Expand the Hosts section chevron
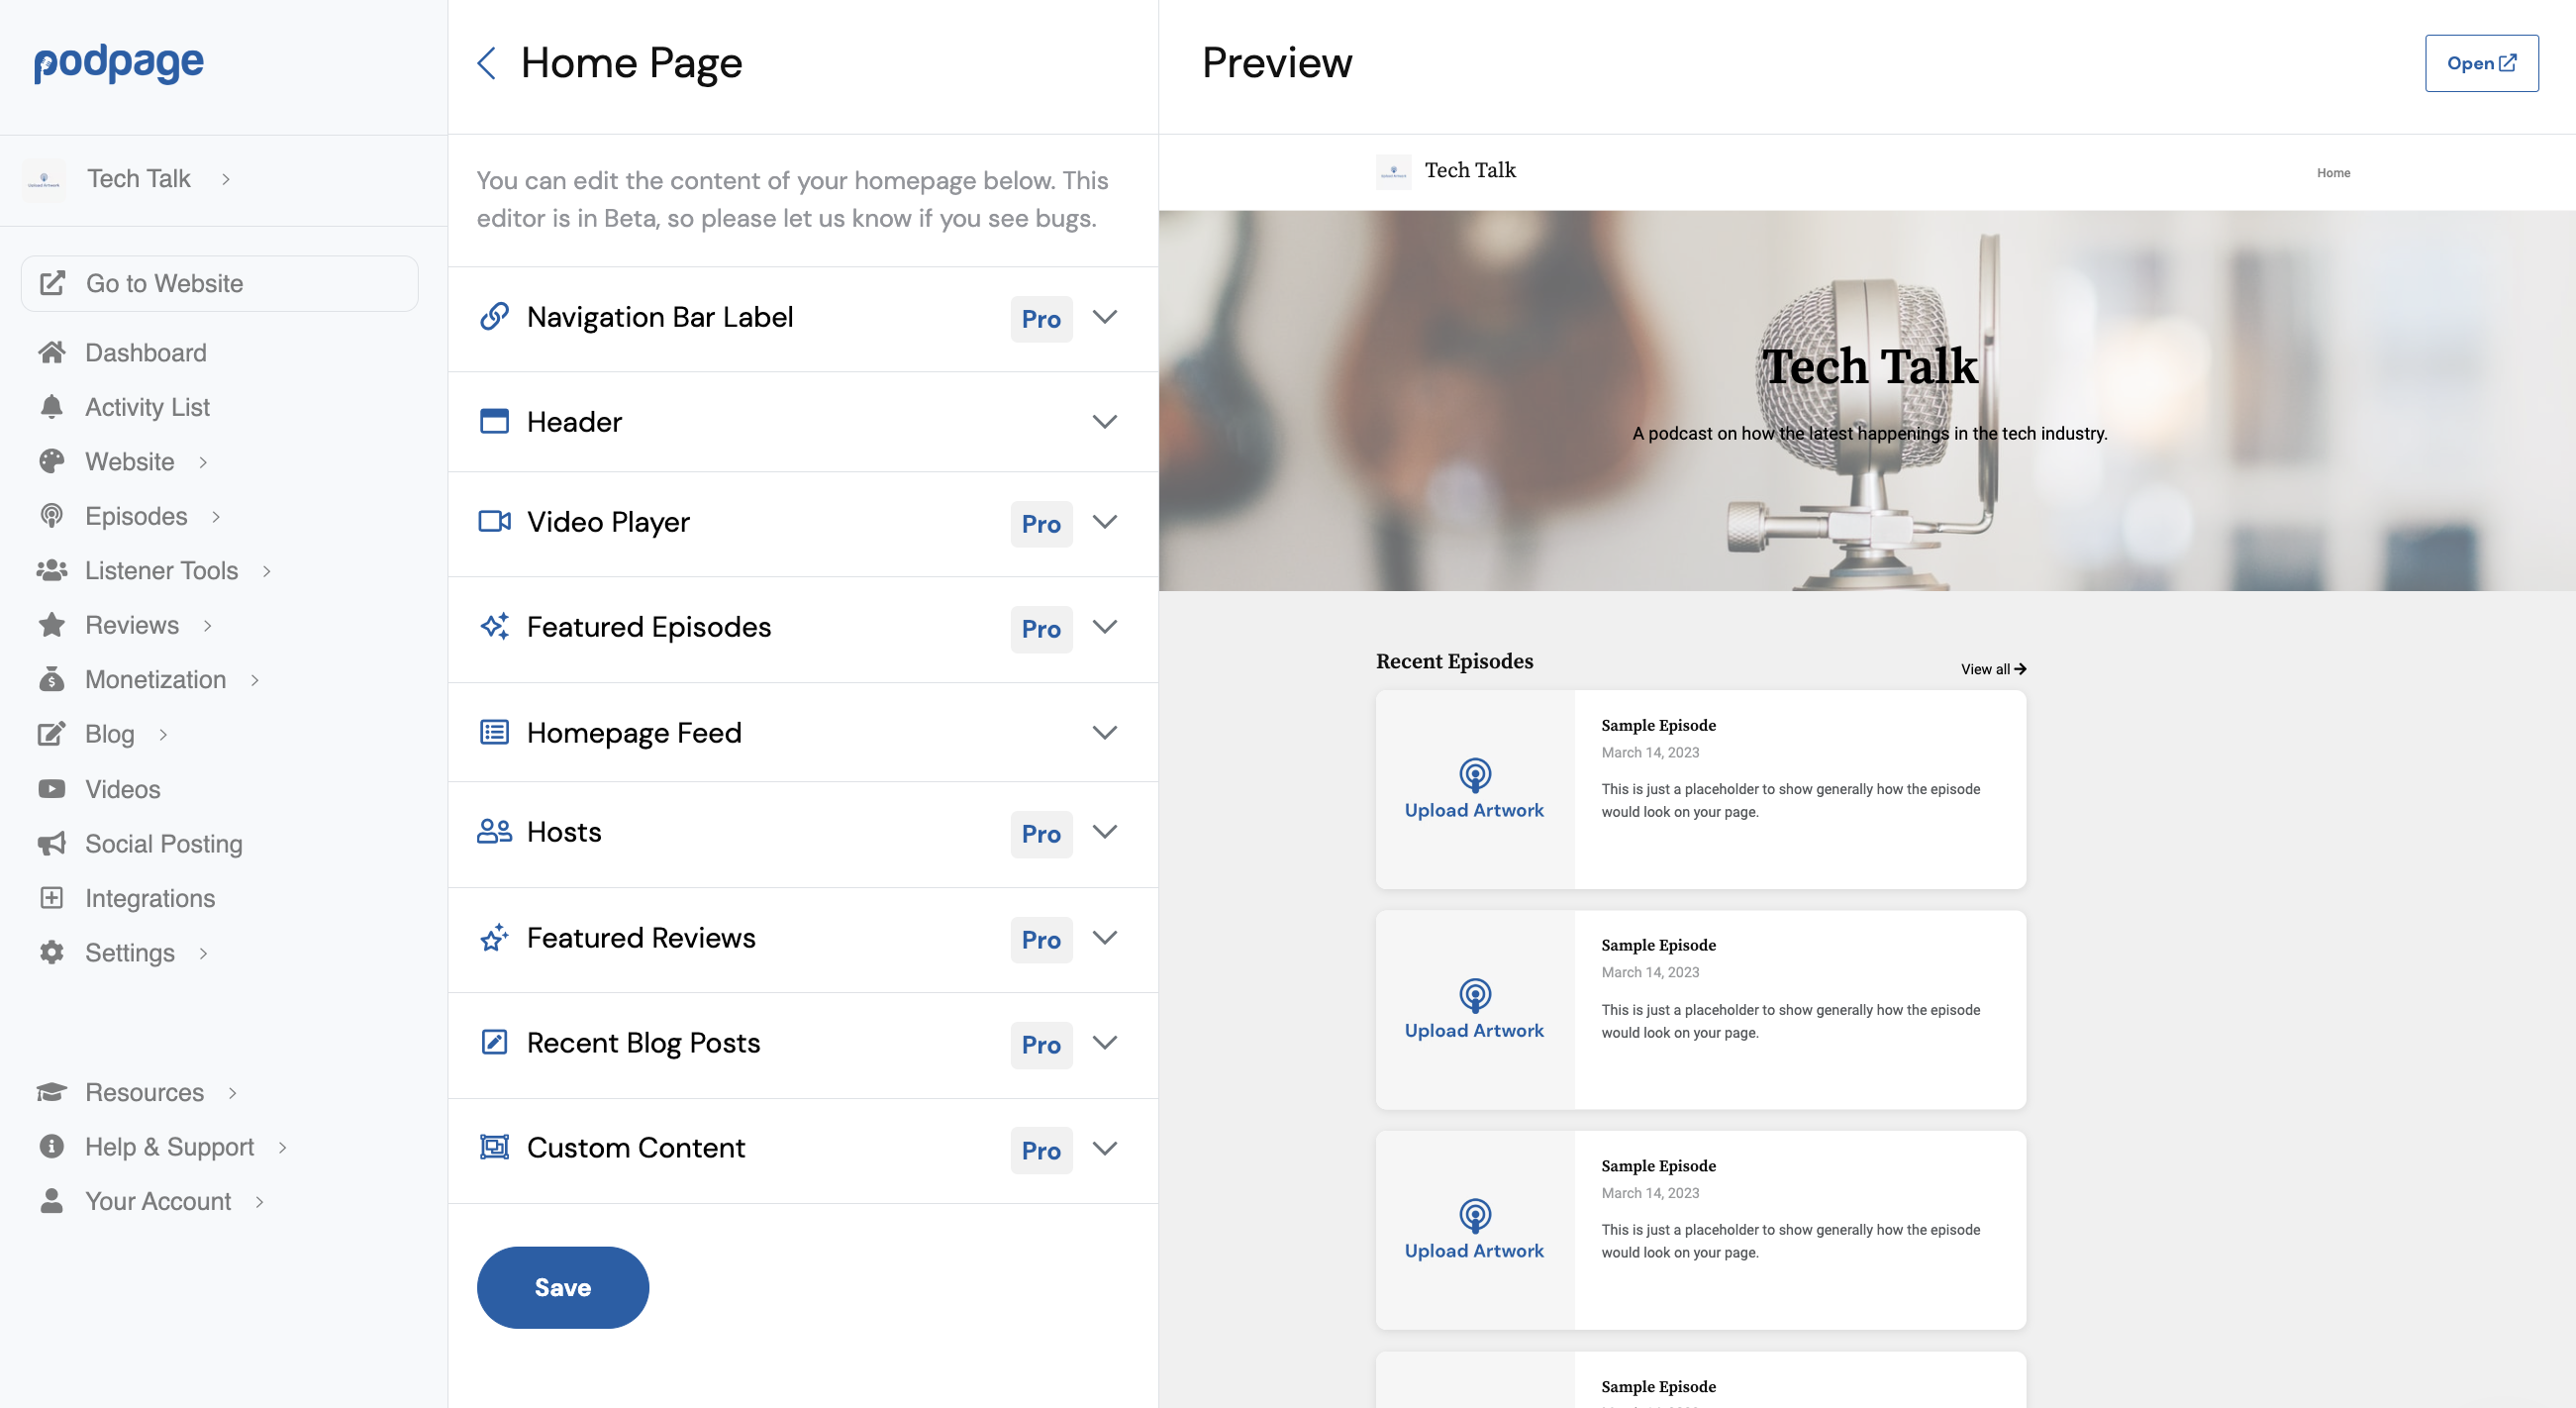Viewport: 2576px width, 1408px height. [1105, 832]
